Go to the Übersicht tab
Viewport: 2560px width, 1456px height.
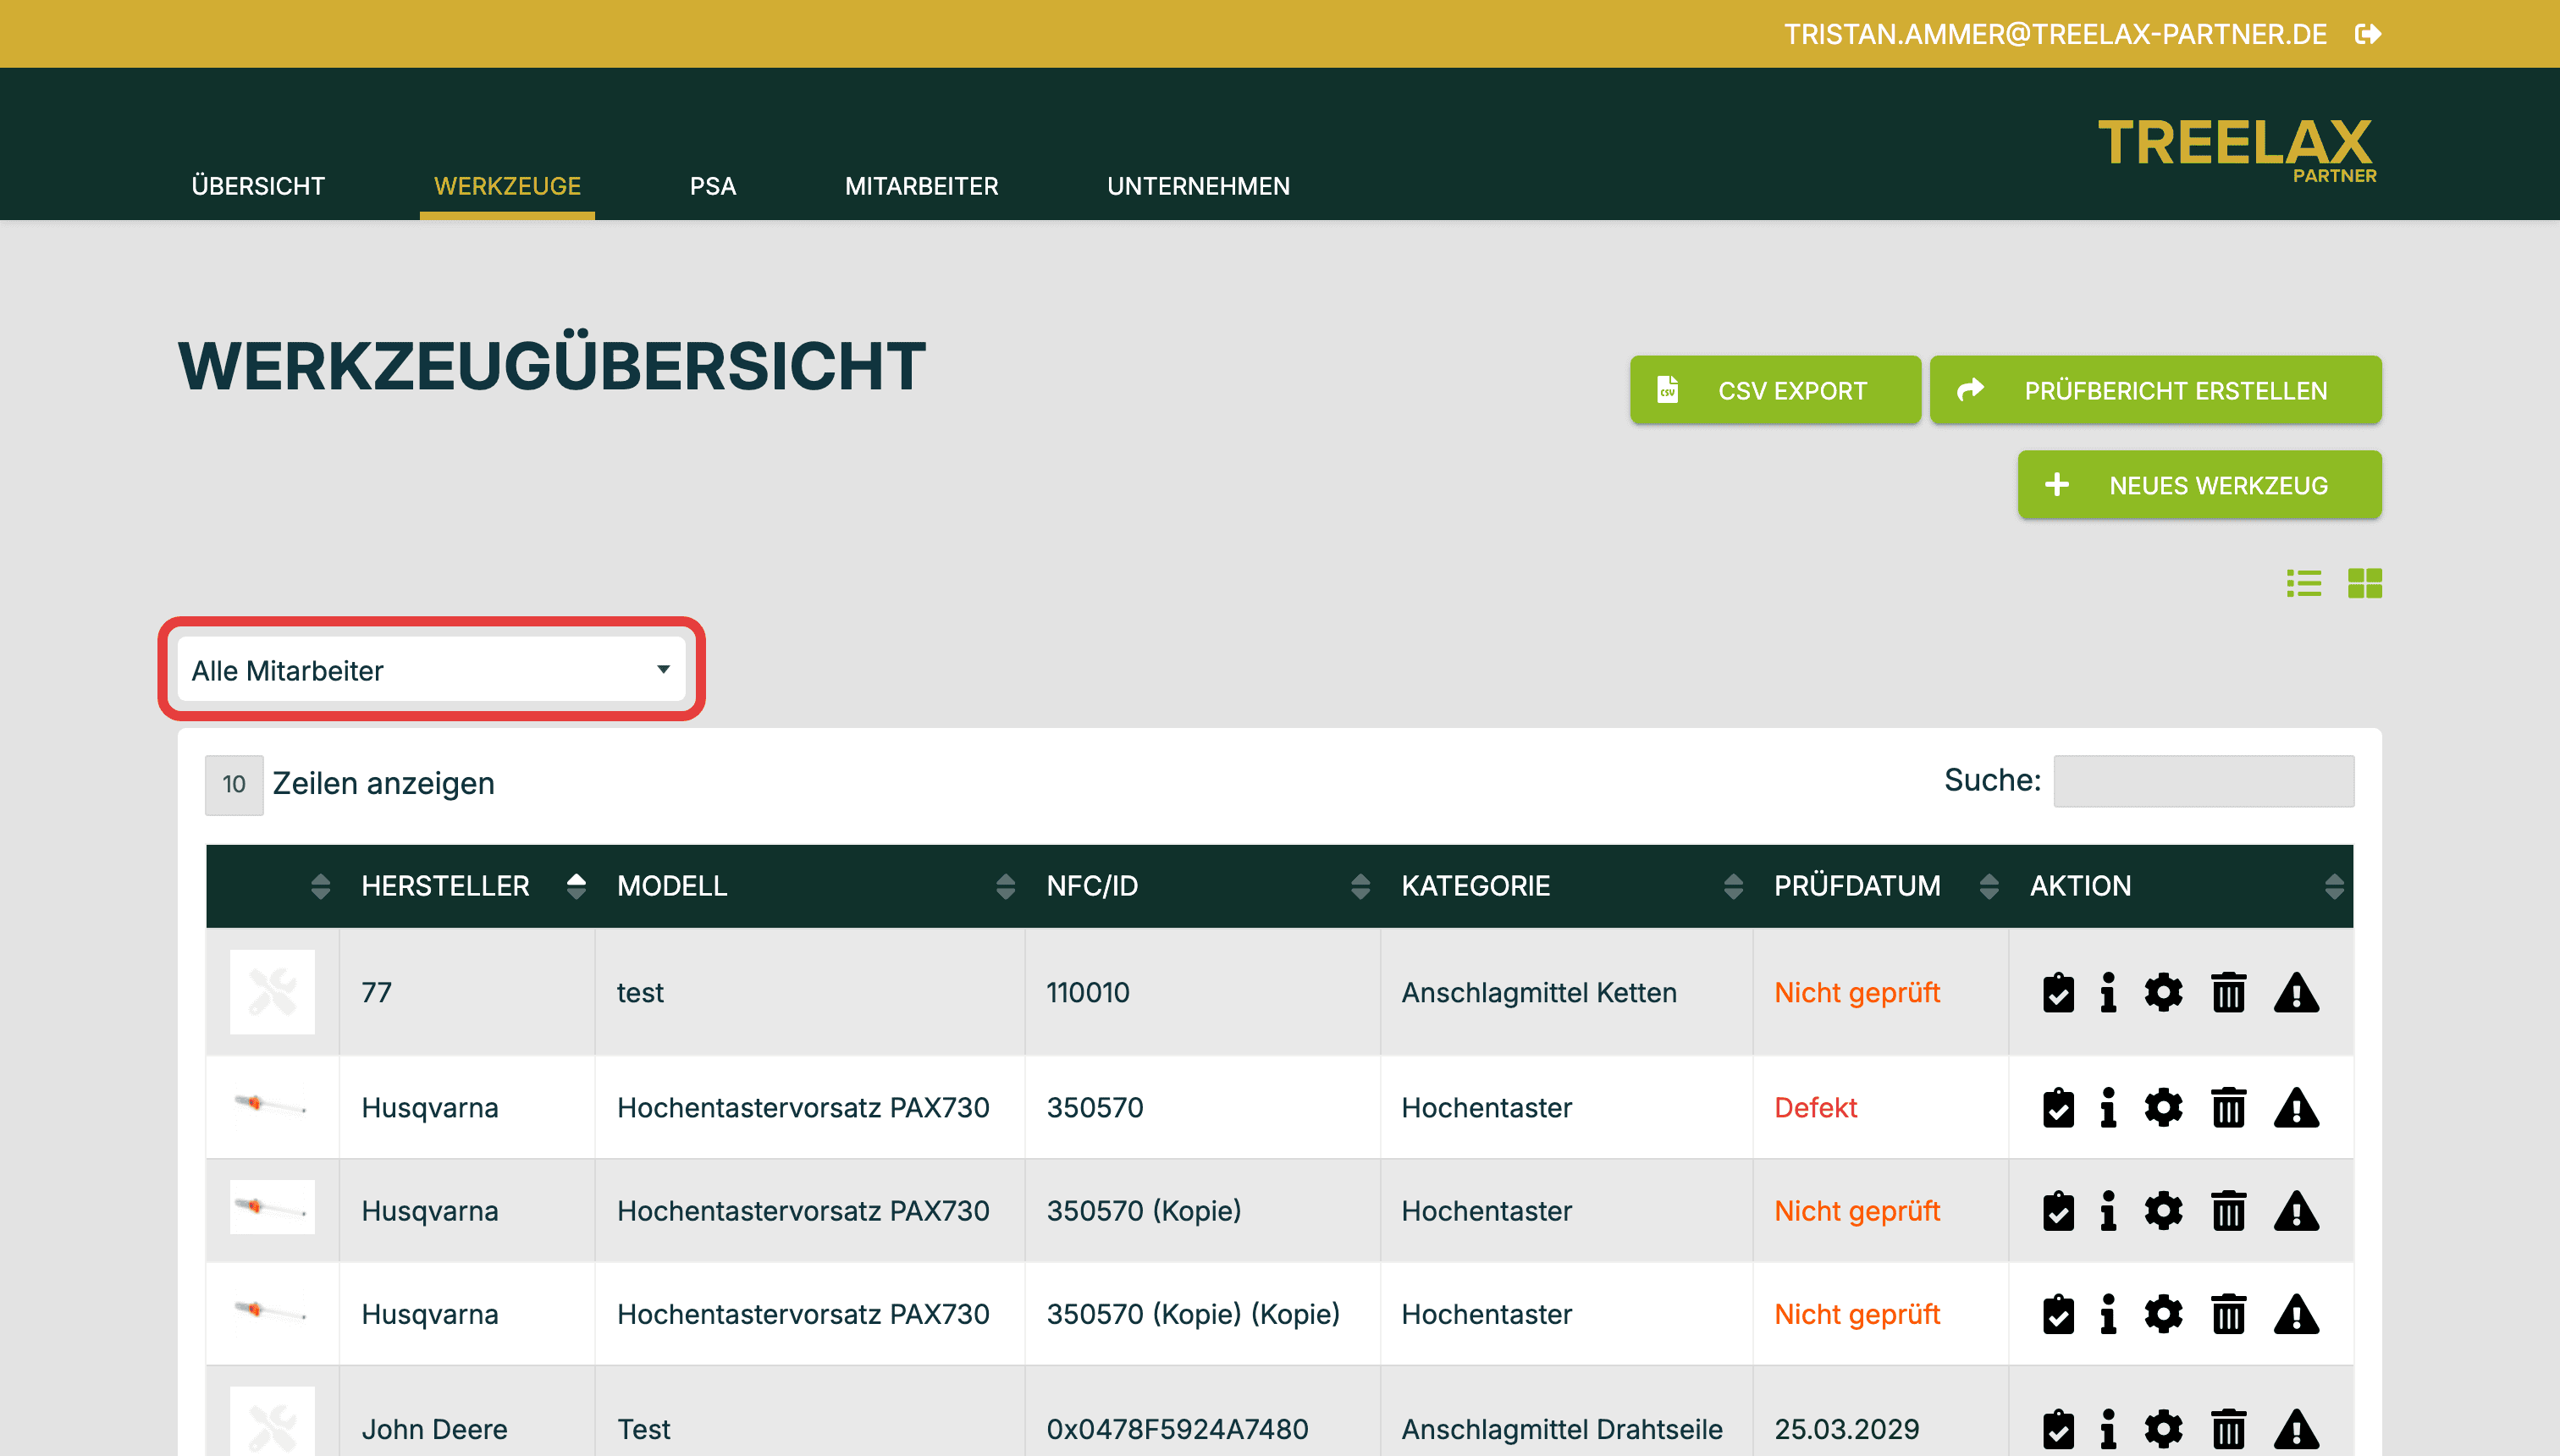(258, 186)
